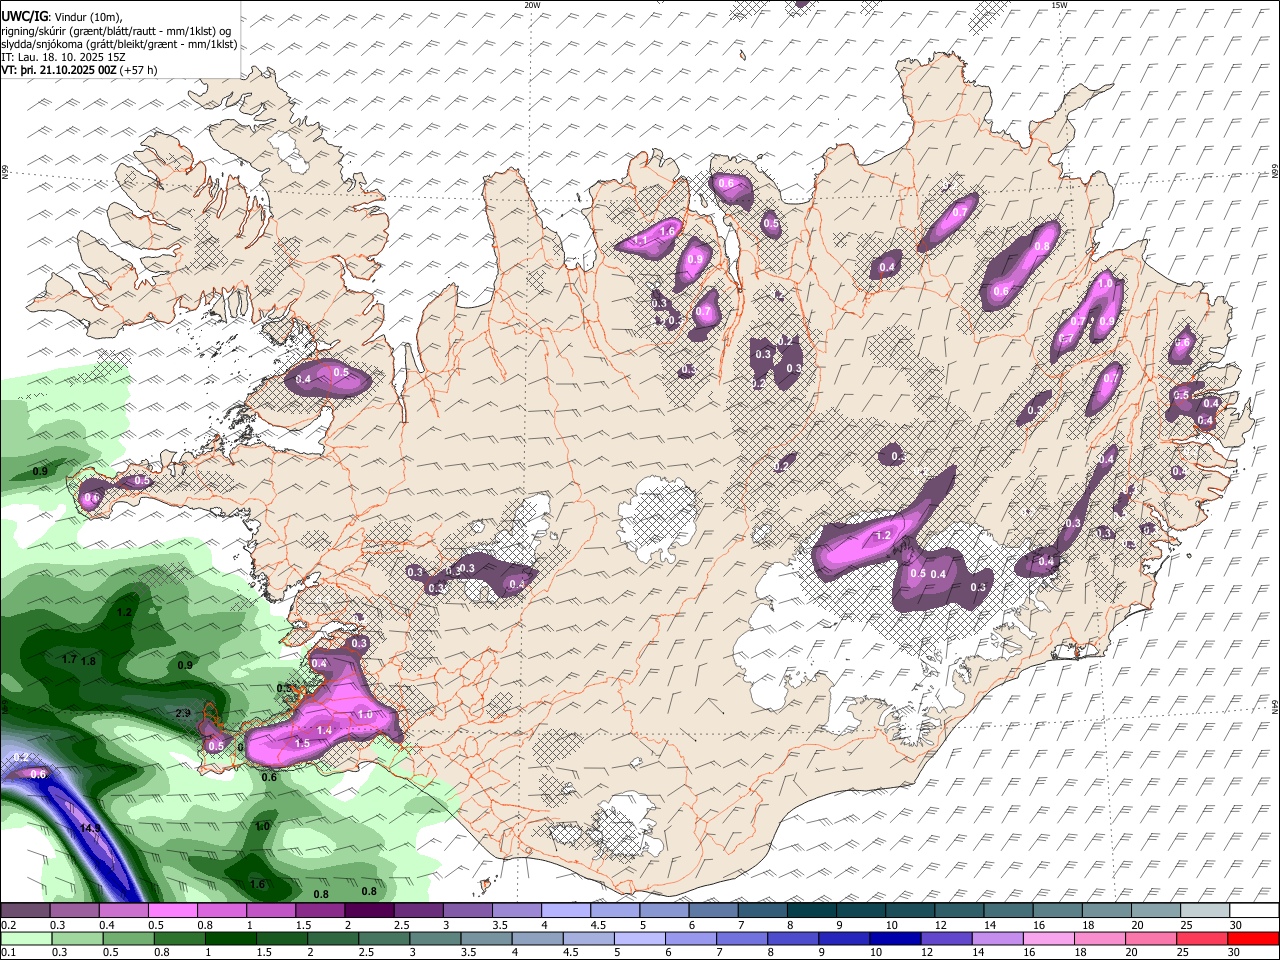Click the light pink 16 swatch in bottom legend row
This screenshot has height=960, width=1280.
pos(1047,938)
